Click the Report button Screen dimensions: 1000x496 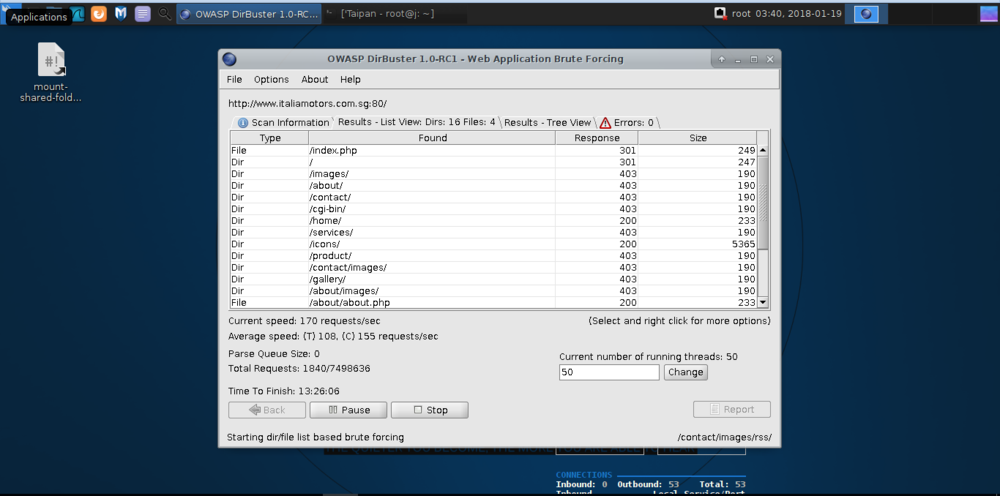pyautogui.click(x=732, y=410)
